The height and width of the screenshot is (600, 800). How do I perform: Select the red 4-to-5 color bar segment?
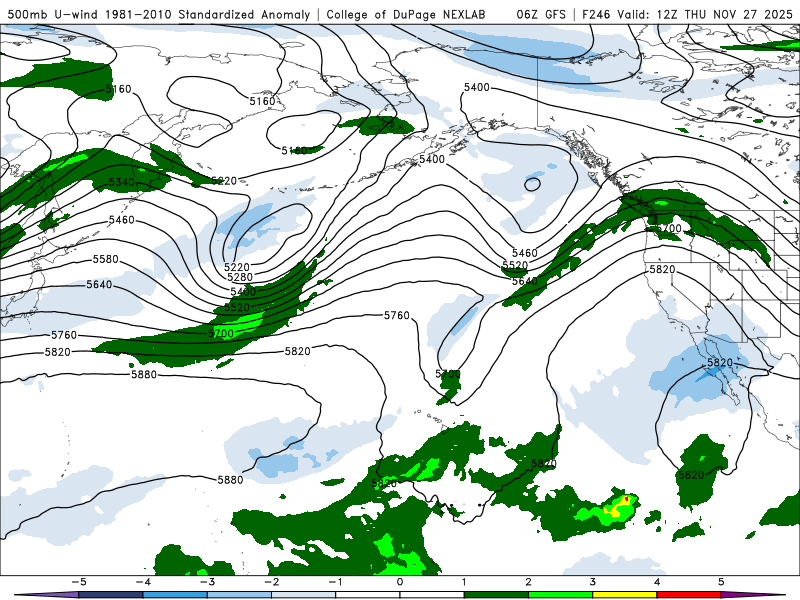point(689,595)
